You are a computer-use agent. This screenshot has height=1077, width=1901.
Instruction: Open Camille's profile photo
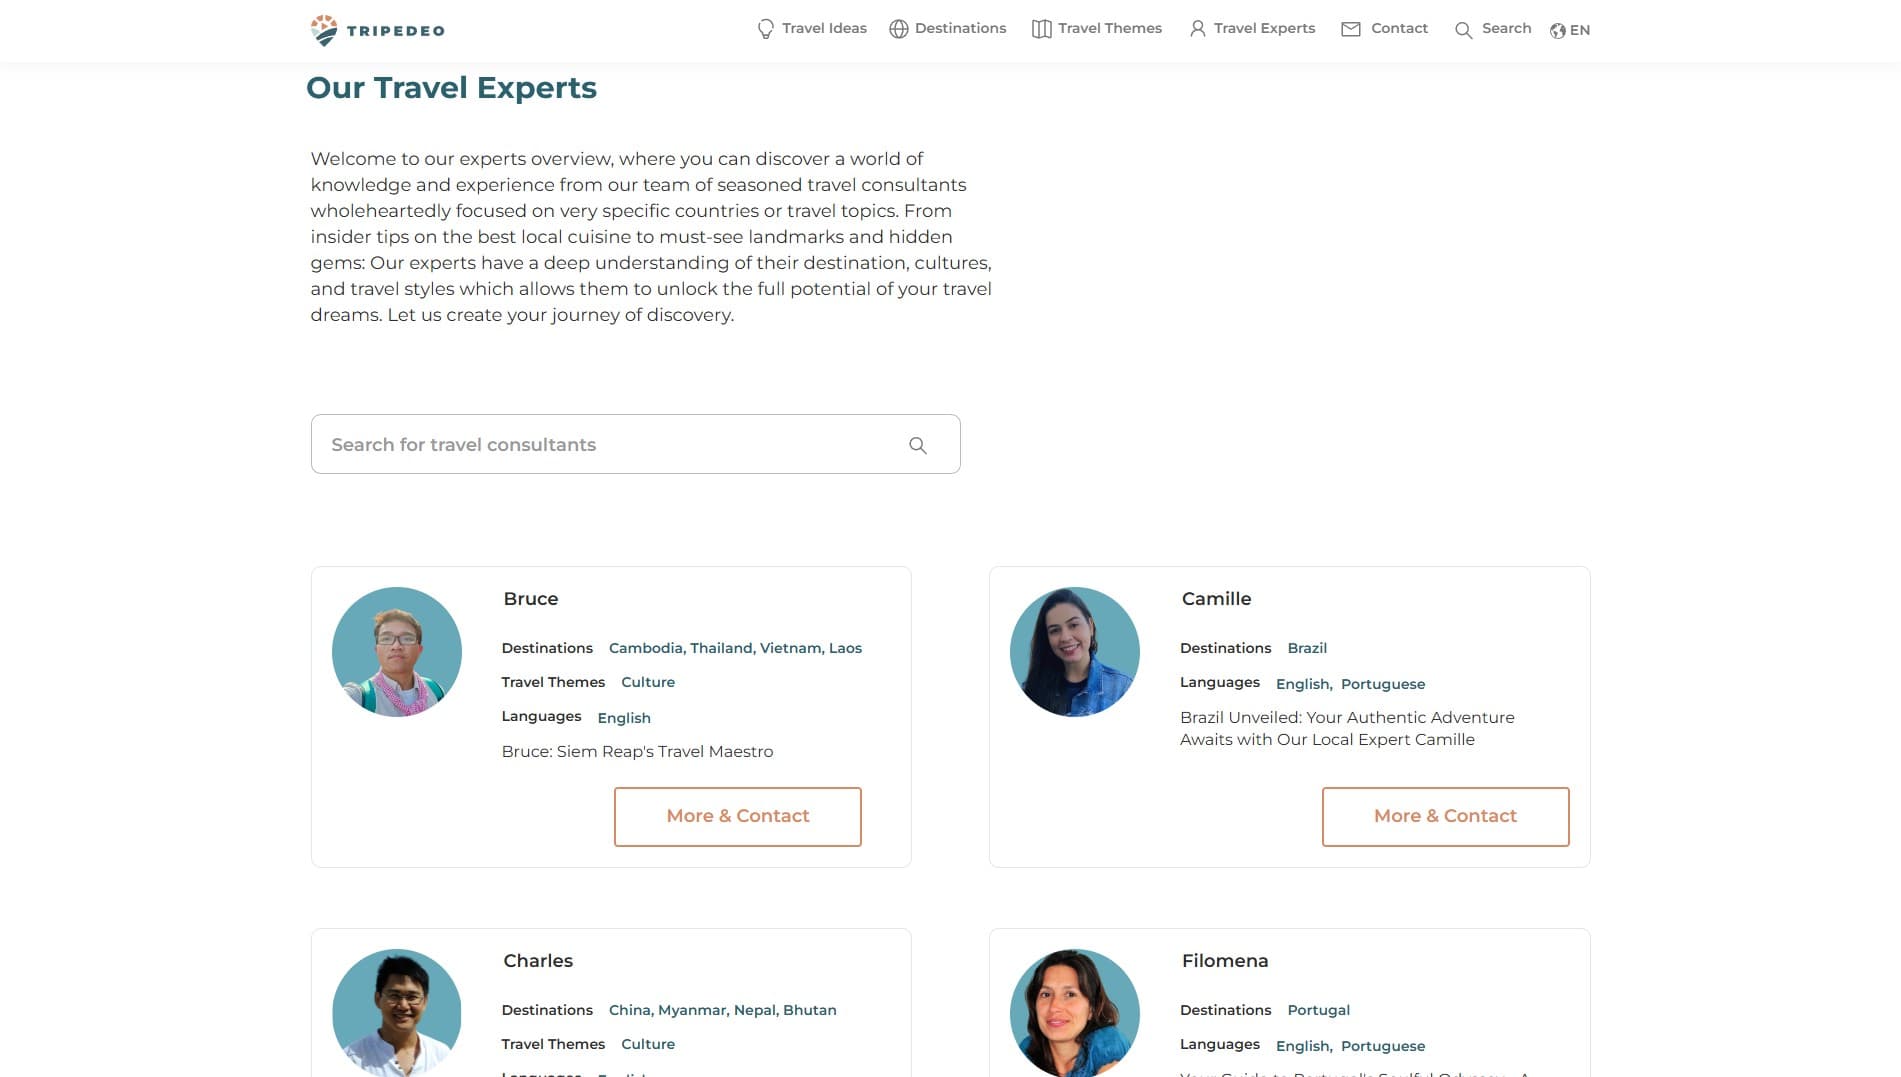(x=1074, y=652)
